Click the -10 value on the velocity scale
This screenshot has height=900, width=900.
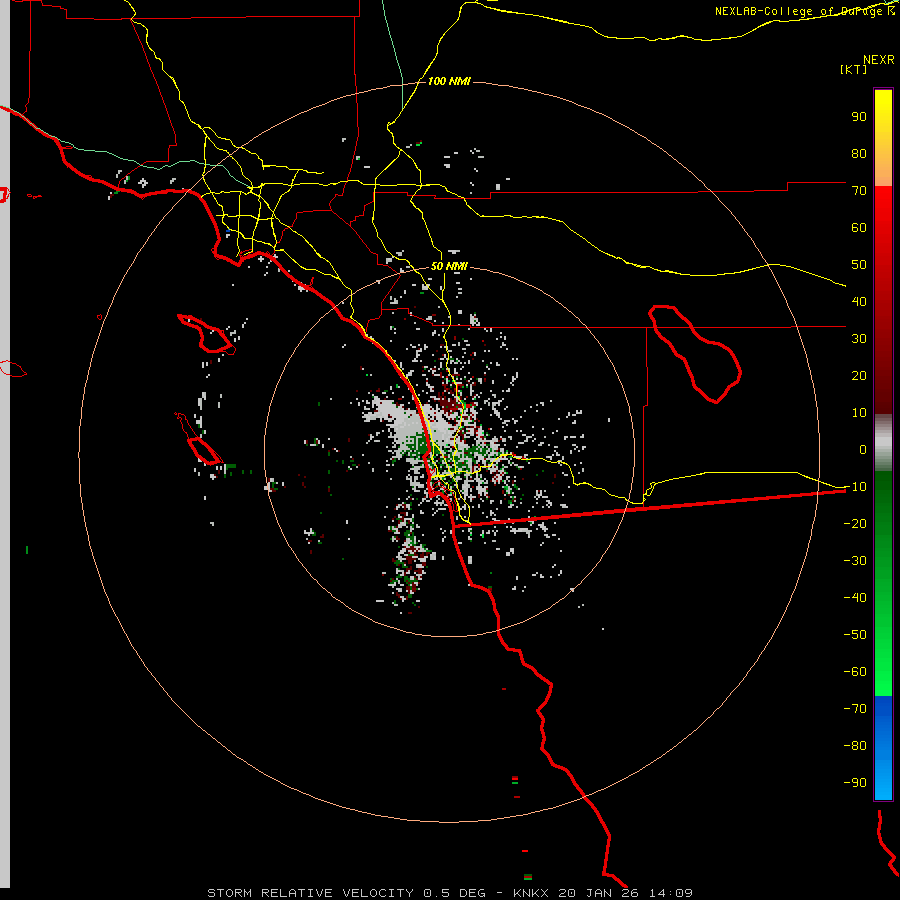click(x=855, y=487)
